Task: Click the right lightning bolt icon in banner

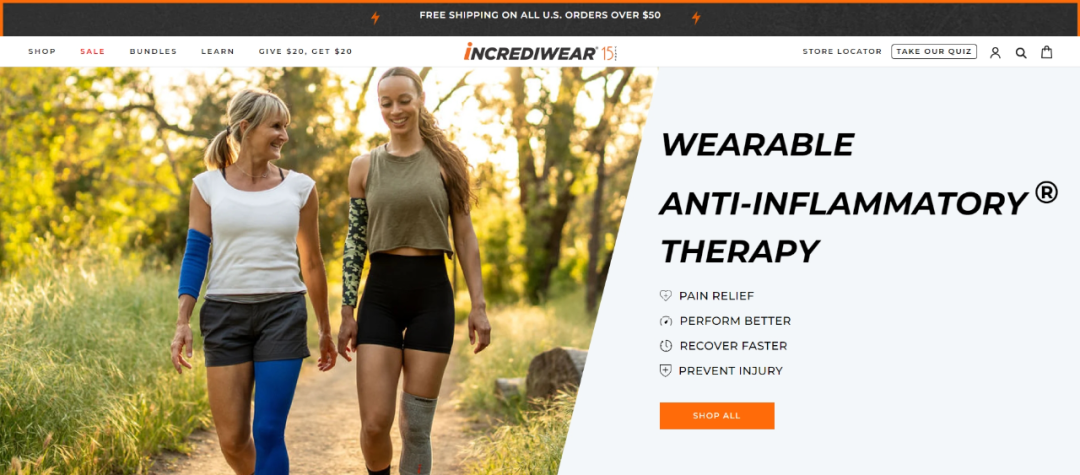Action: pos(696,17)
